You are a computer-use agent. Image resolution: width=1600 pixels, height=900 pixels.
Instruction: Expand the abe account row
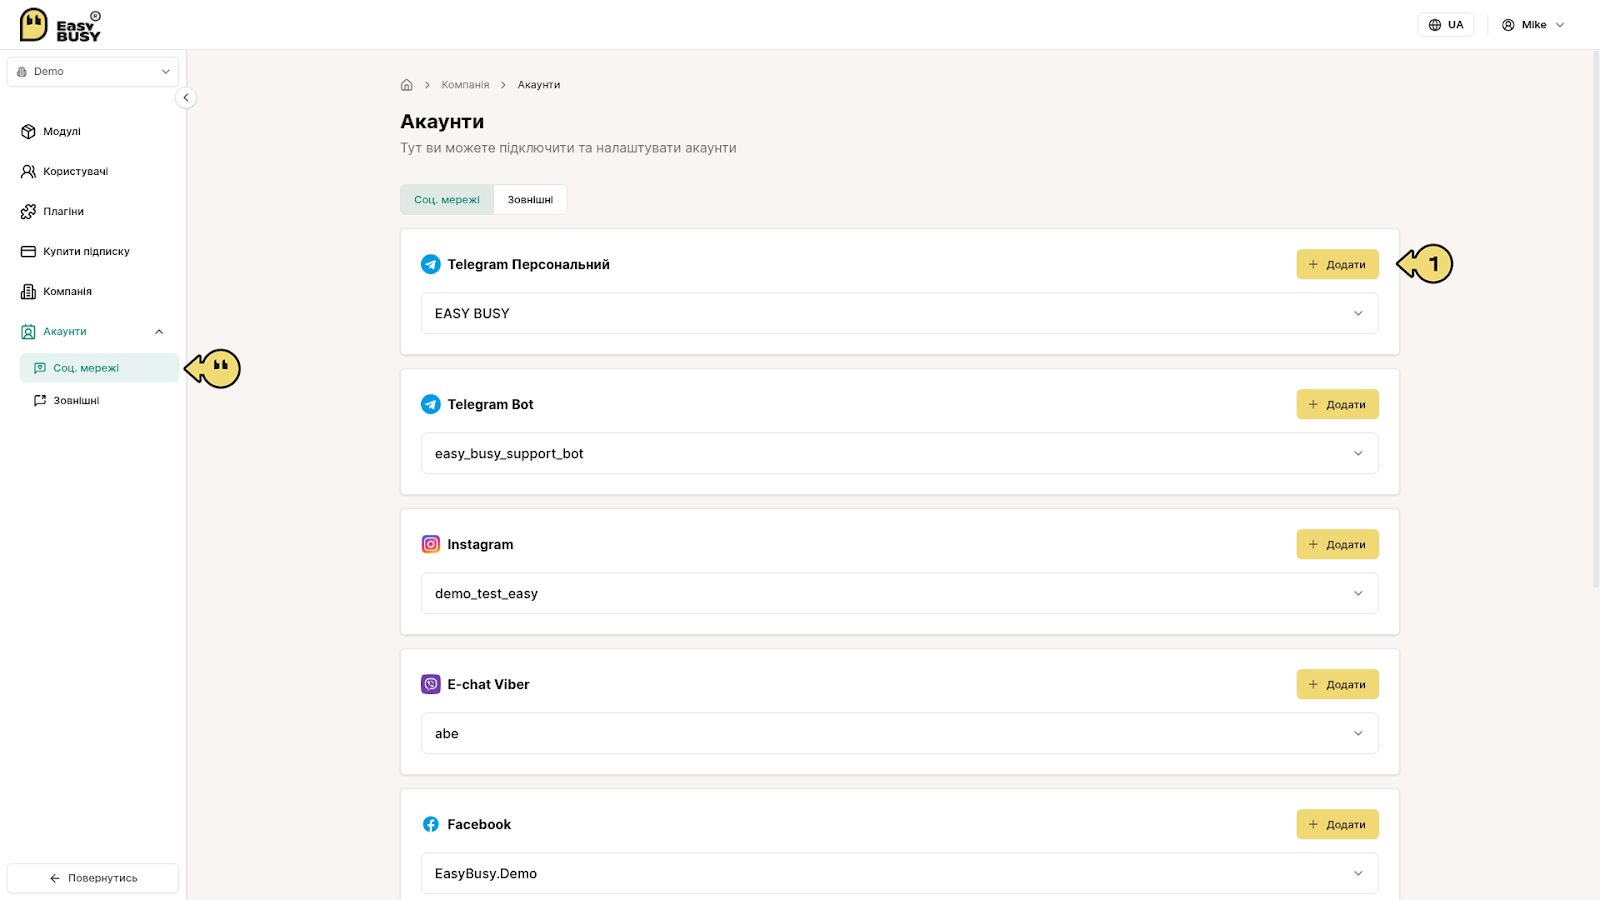[x=899, y=733]
